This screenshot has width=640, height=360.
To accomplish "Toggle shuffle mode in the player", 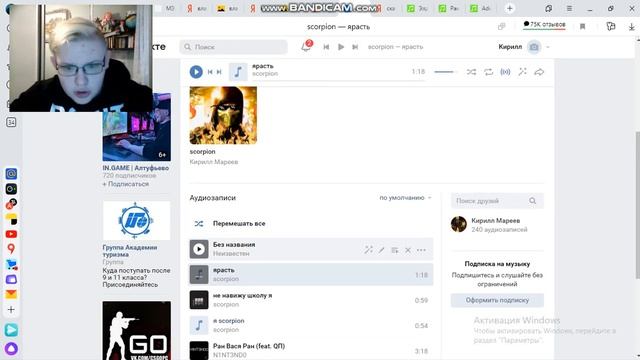I will point(471,72).
